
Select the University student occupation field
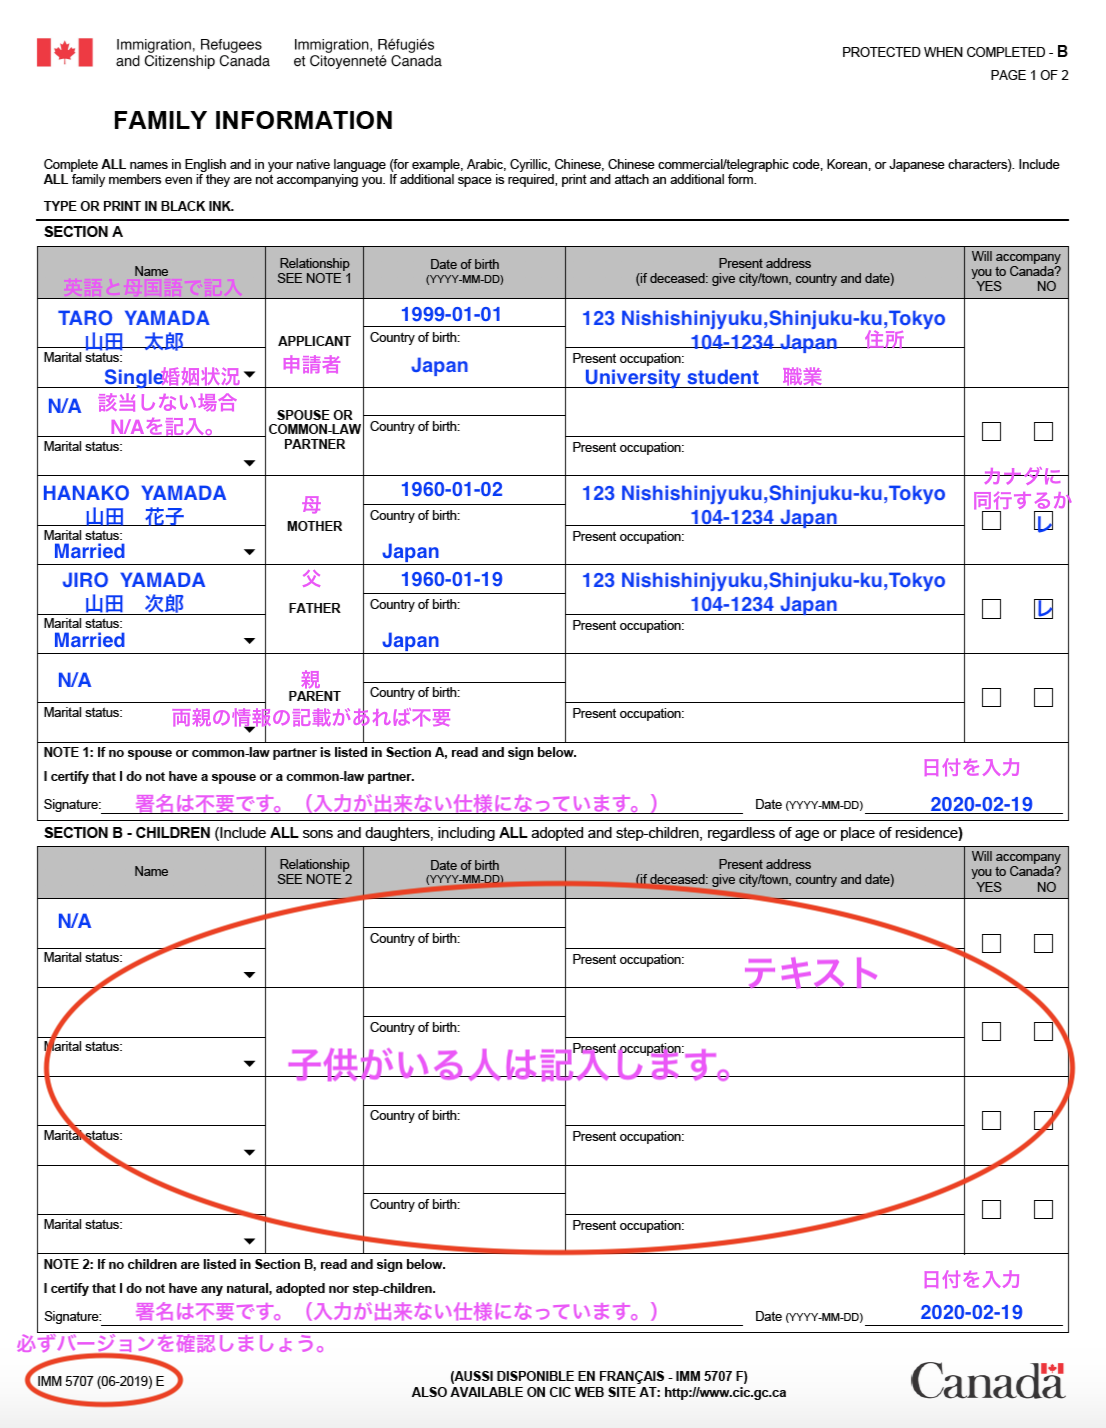click(x=671, y=377)
